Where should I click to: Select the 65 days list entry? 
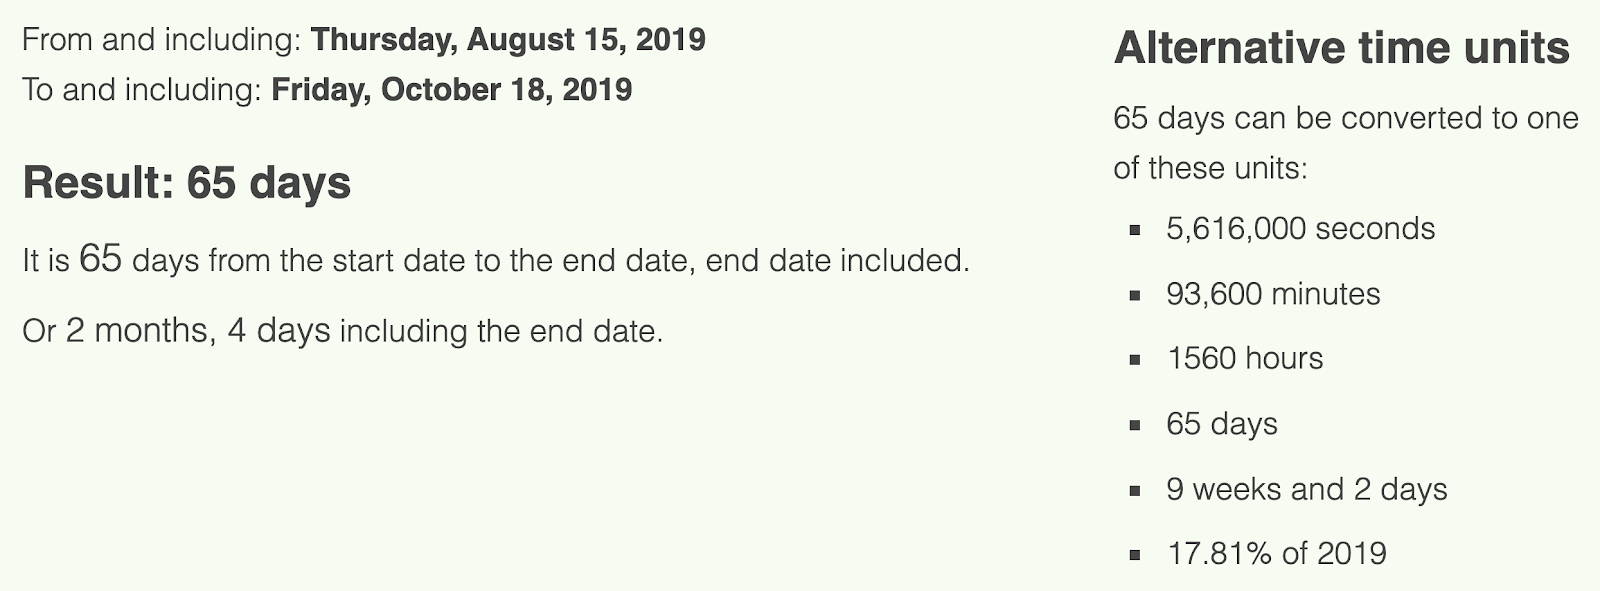[x=1222, y=424]
